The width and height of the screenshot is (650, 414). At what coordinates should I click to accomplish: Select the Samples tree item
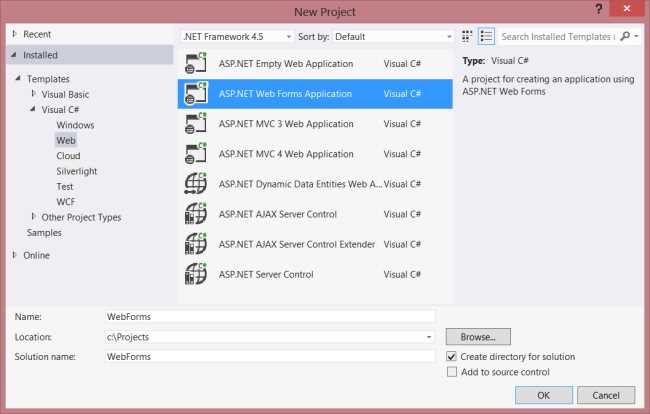[x=44, y=232]
